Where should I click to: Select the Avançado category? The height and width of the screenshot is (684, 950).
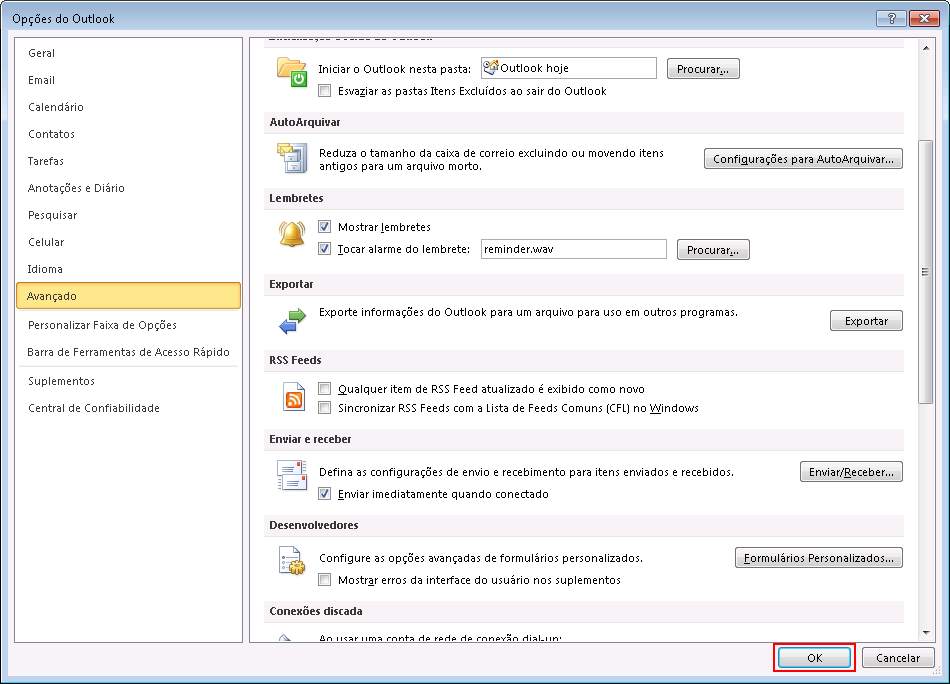pyautogui.click(x=128, y=296)
